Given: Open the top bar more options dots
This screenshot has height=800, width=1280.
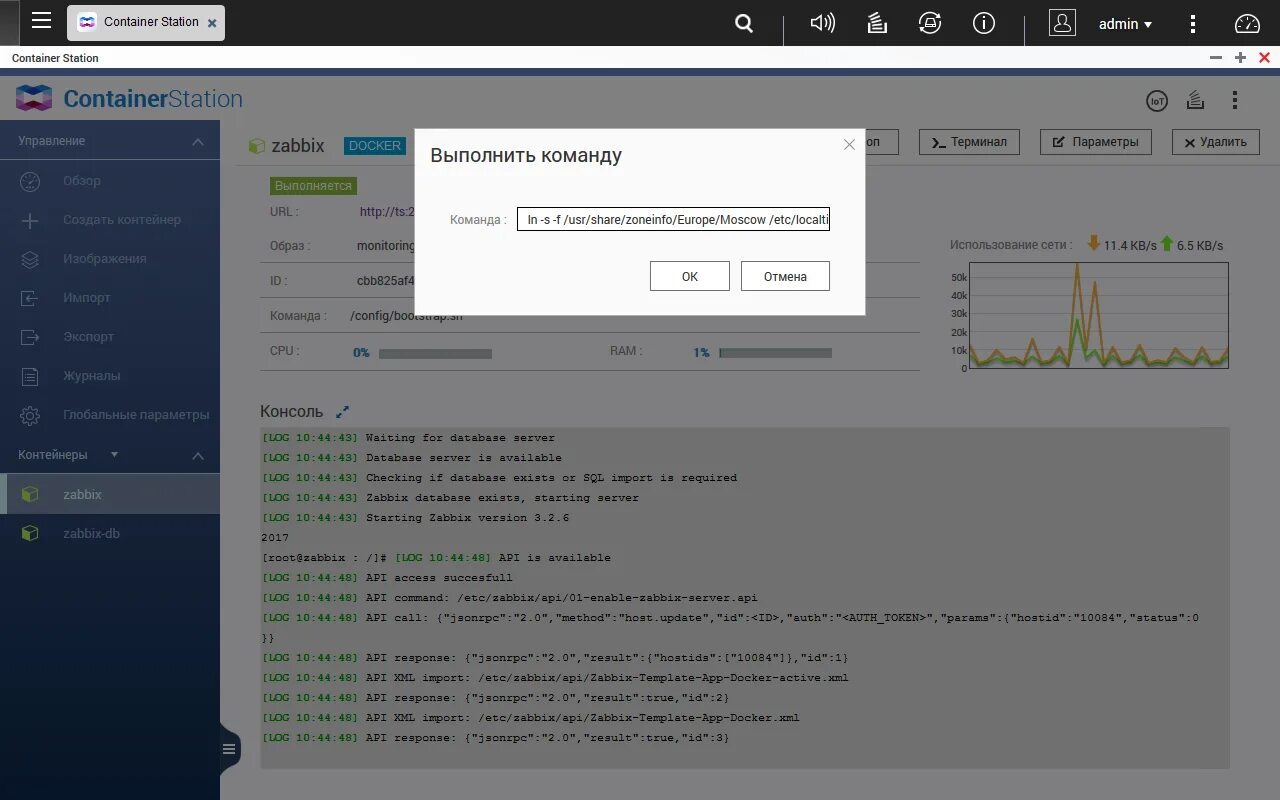Looking at the screenshot, I should click(x=1192, y=23).
